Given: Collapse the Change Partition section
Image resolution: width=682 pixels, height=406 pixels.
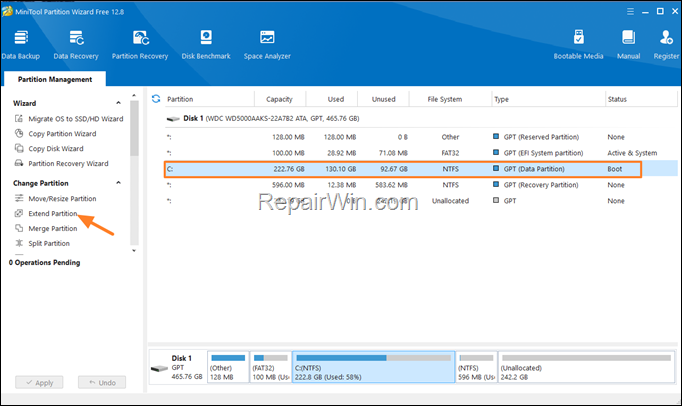Looking at the screenshot, I should [118, 183].
